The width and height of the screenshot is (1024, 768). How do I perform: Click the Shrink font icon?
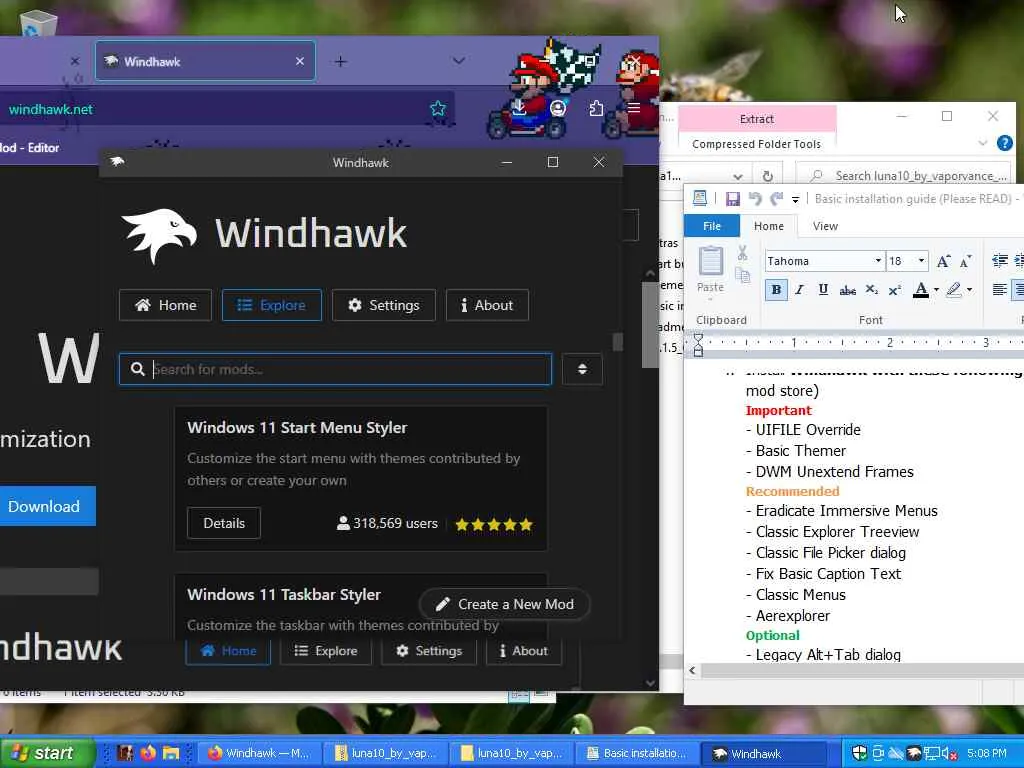[965, 261]
